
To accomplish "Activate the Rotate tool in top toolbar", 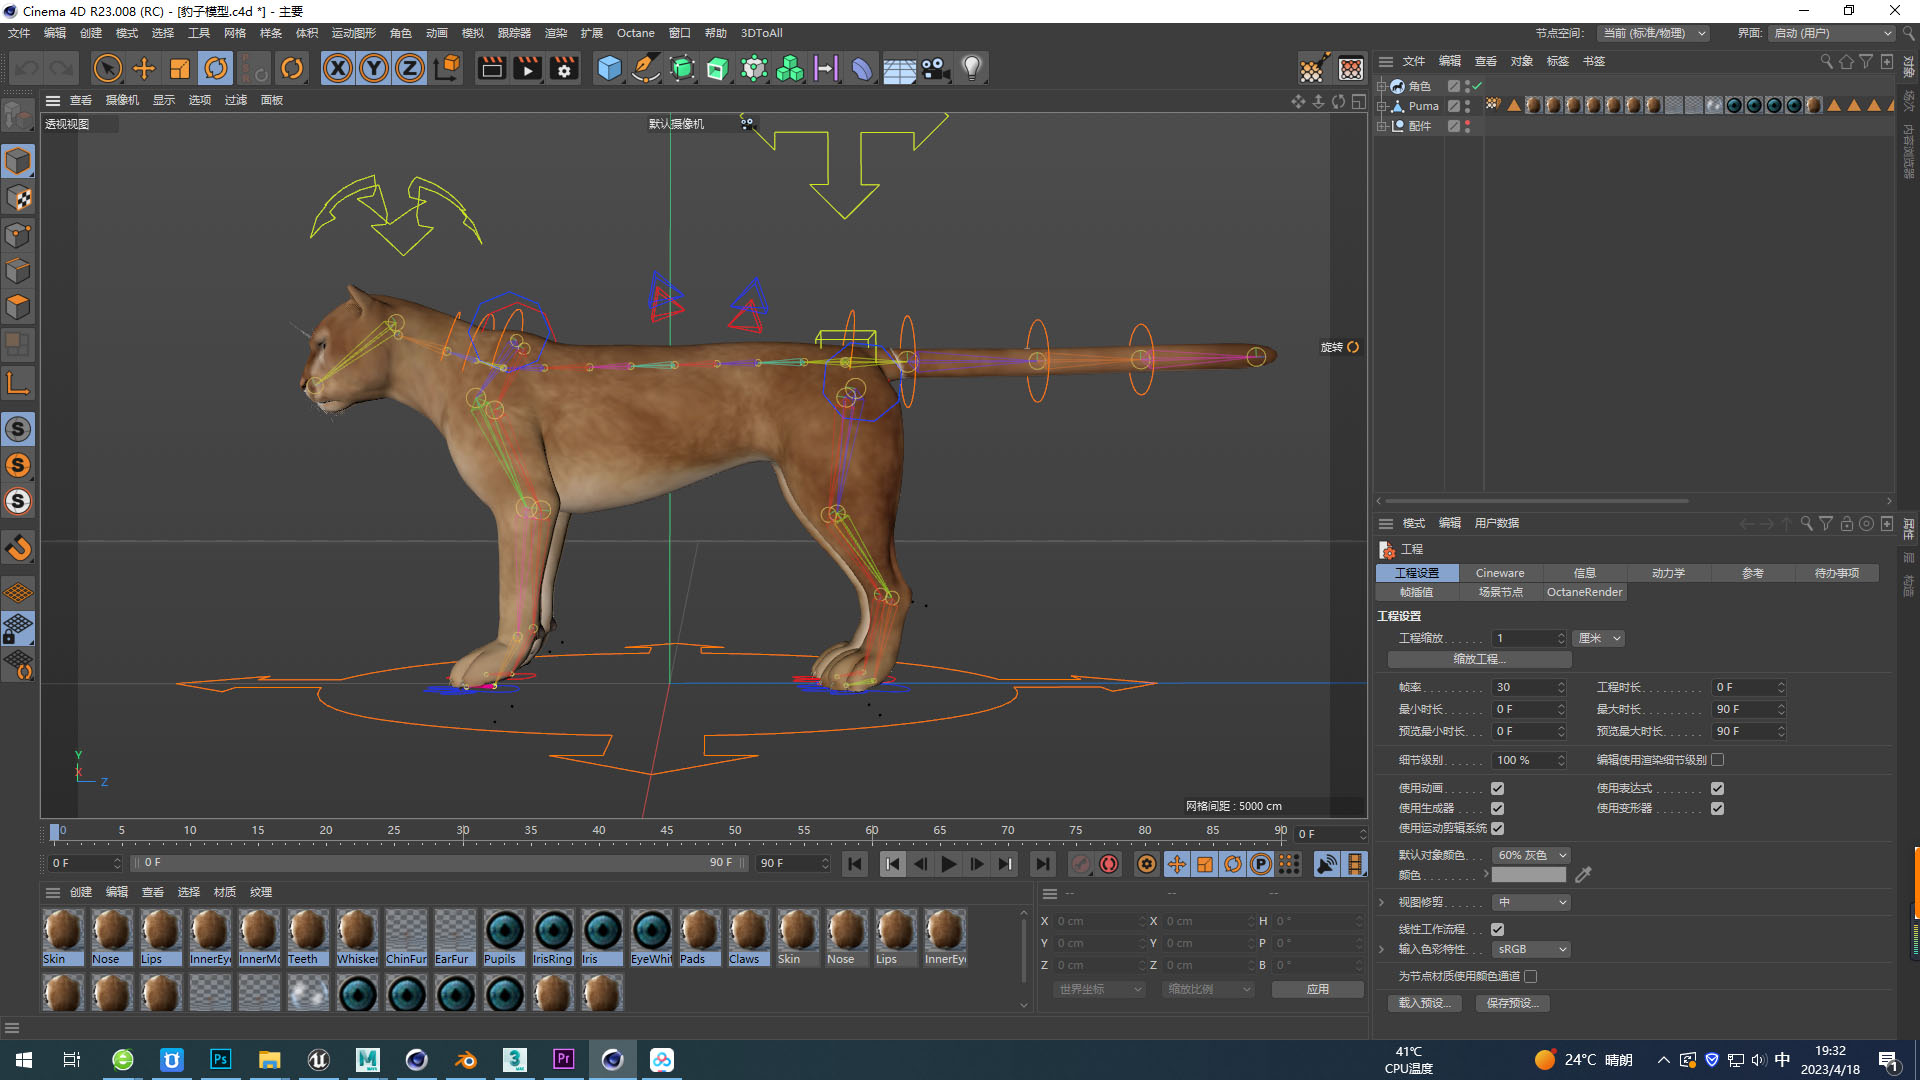I will [x=216, y=69].
